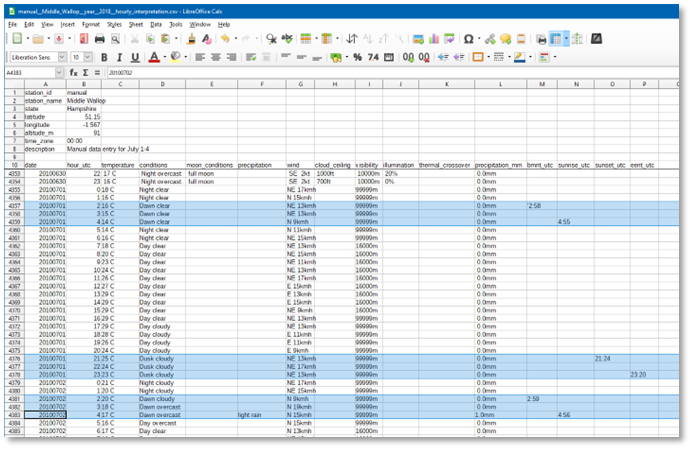The height and width of the screenshot is (449, 691).
Task: Open the font size dropdown
Action: (x=90, y=57)
